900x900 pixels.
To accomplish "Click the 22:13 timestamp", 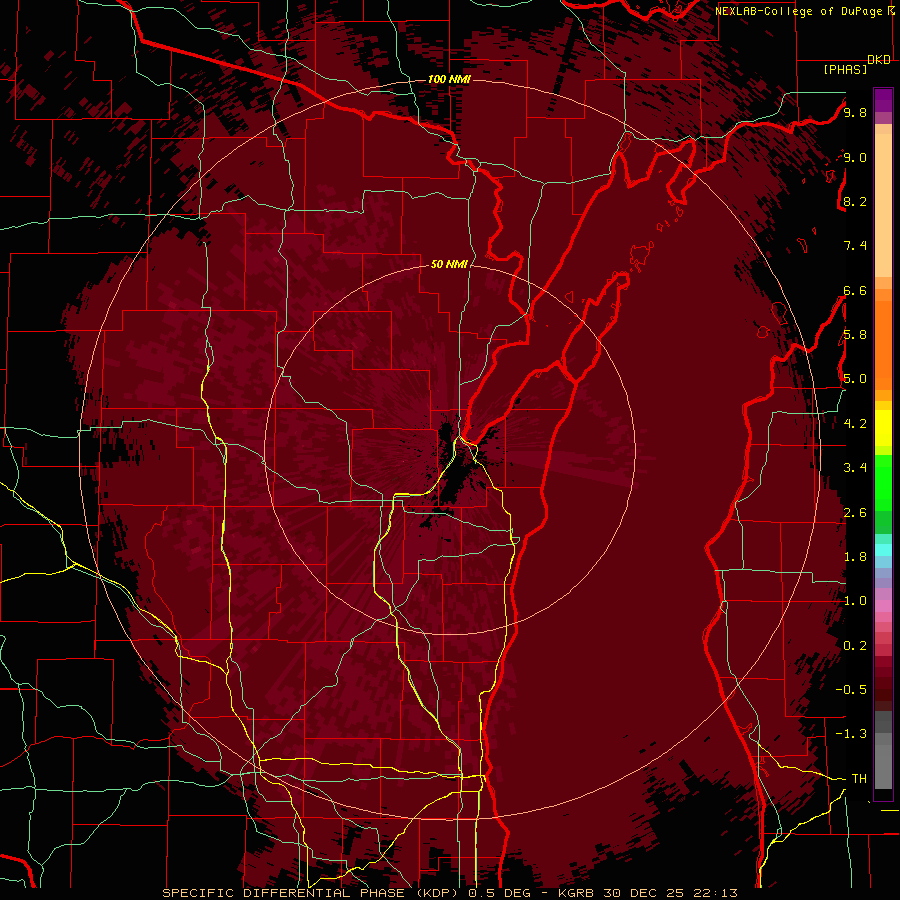I will [x=715, y=893].
